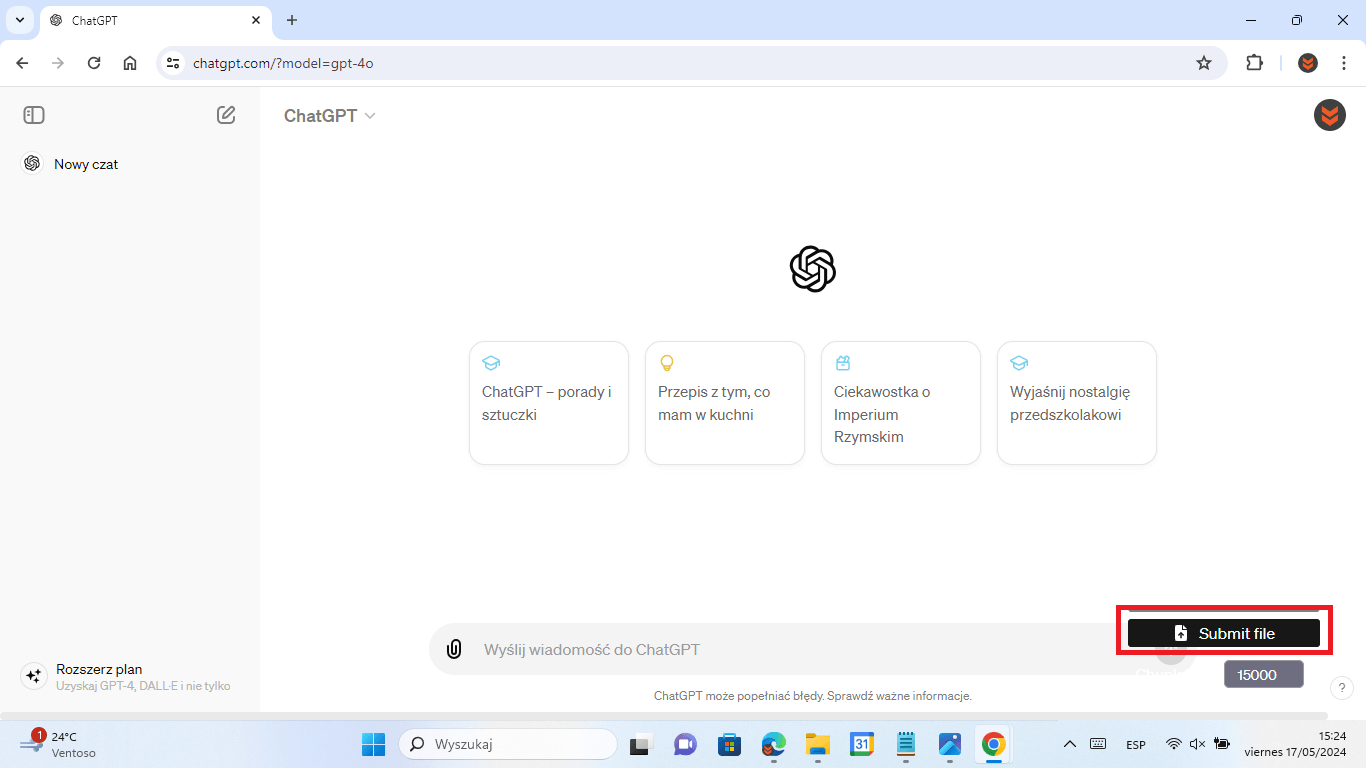This screenshot has width=1366, height=768.
Task: Open Wi-Fi network settings in tray
Action: point(1174,744)
